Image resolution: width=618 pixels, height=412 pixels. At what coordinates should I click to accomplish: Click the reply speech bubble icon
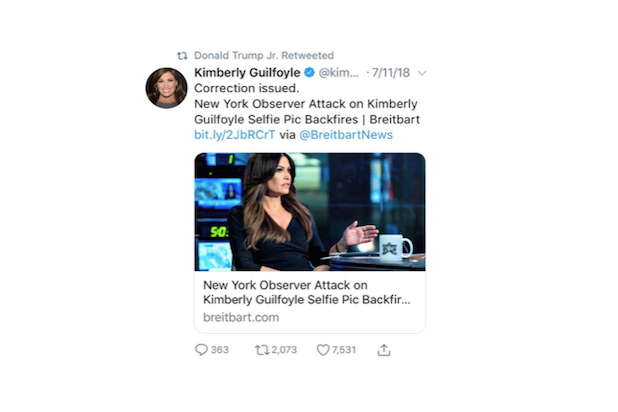[x=201, y=350]
